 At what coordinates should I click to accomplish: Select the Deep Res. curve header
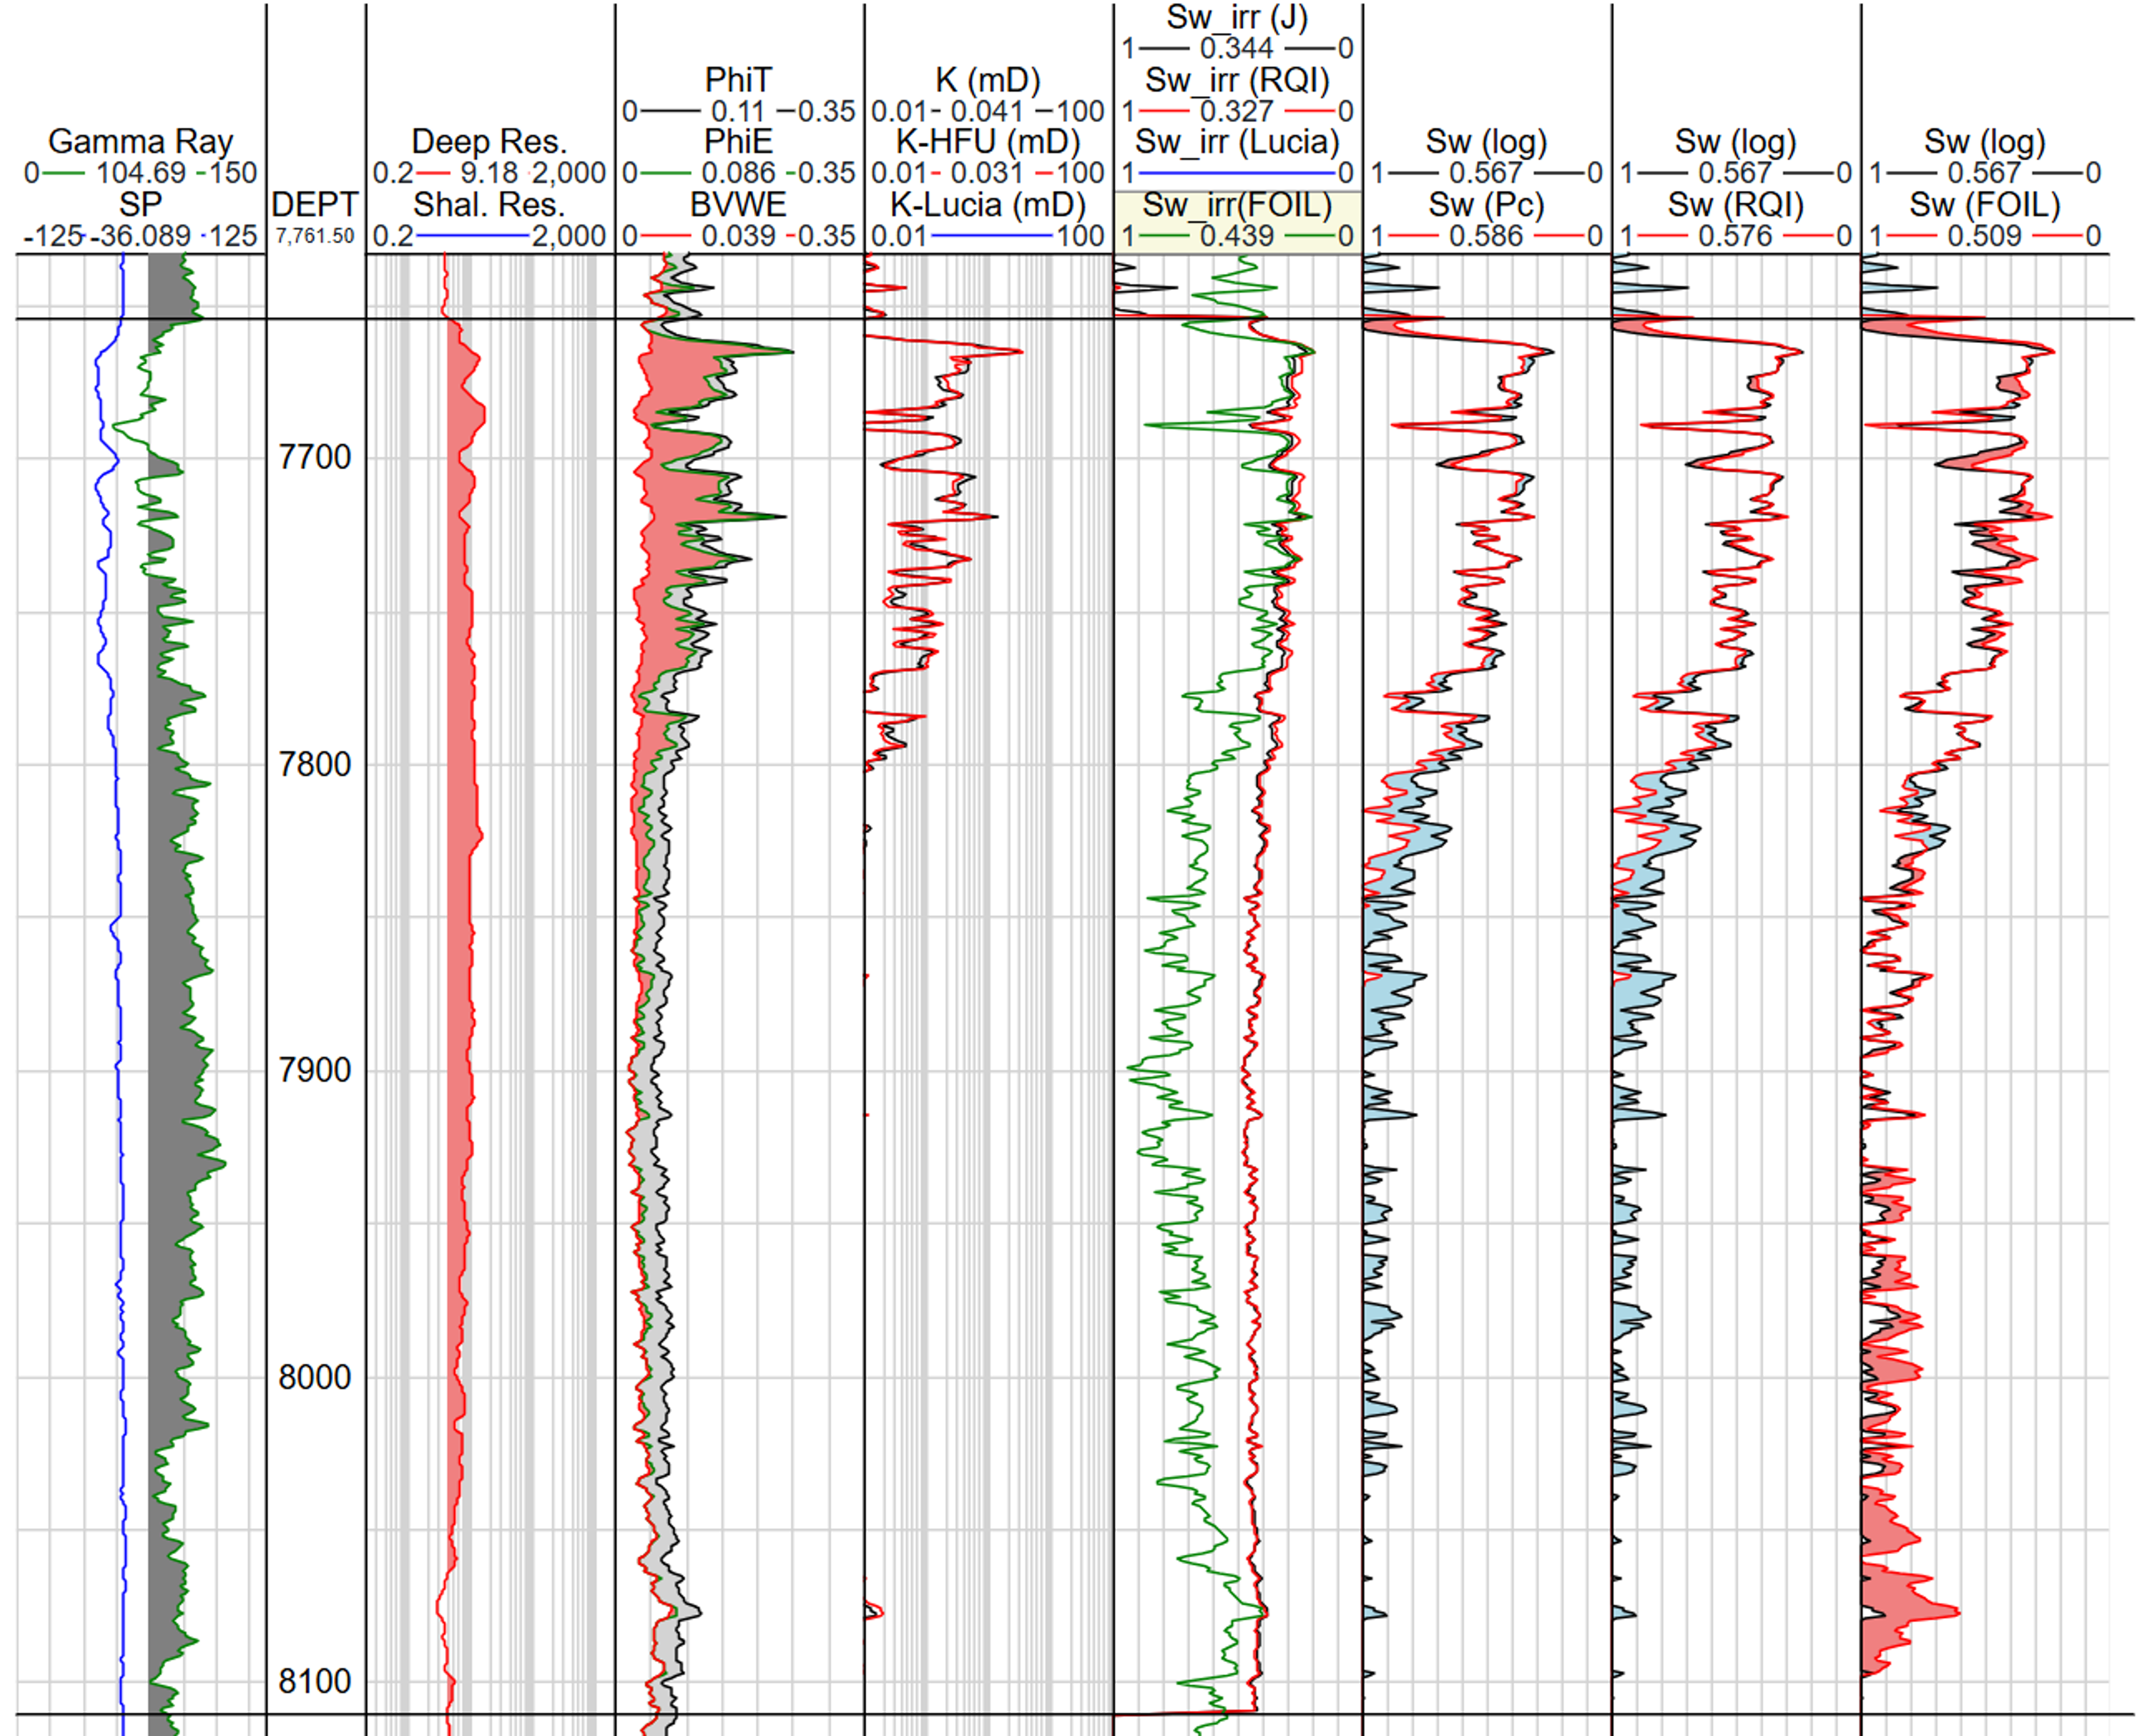(x=489, y=142)
